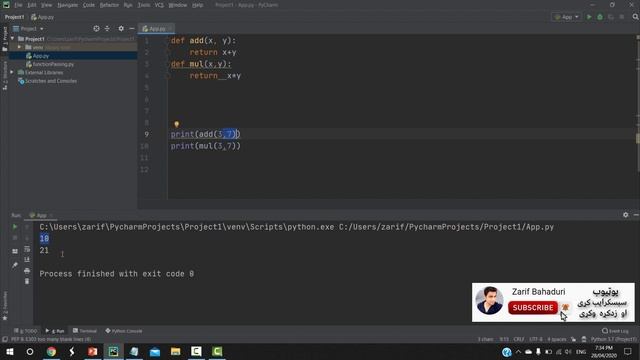Open File Explorer from the taskbar
The width and height of the screenshot is (640, 360).
(176, 351)
